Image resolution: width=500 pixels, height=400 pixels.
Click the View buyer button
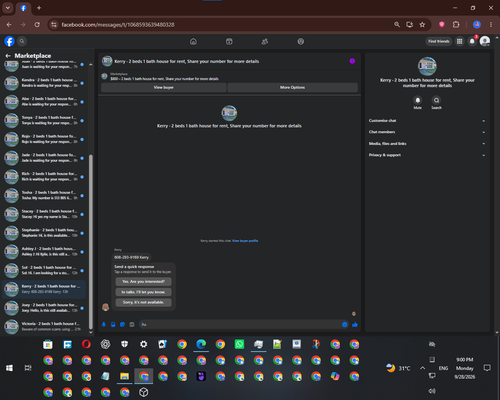point(164,87)
